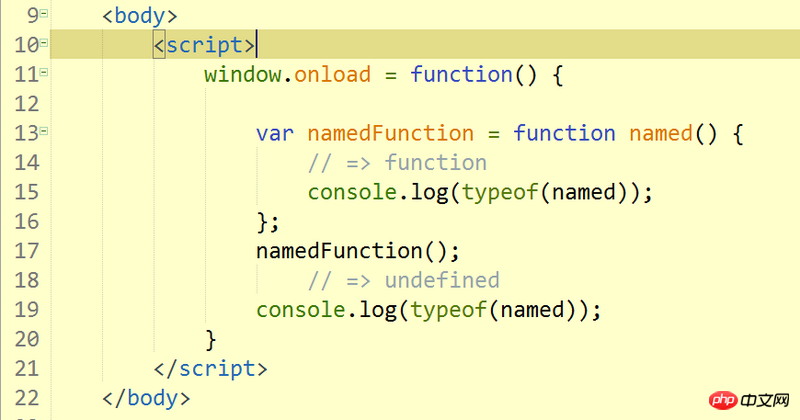Click the onload property on line 11
The height and width of the screenshot is (420, 800).
(332, 75)
